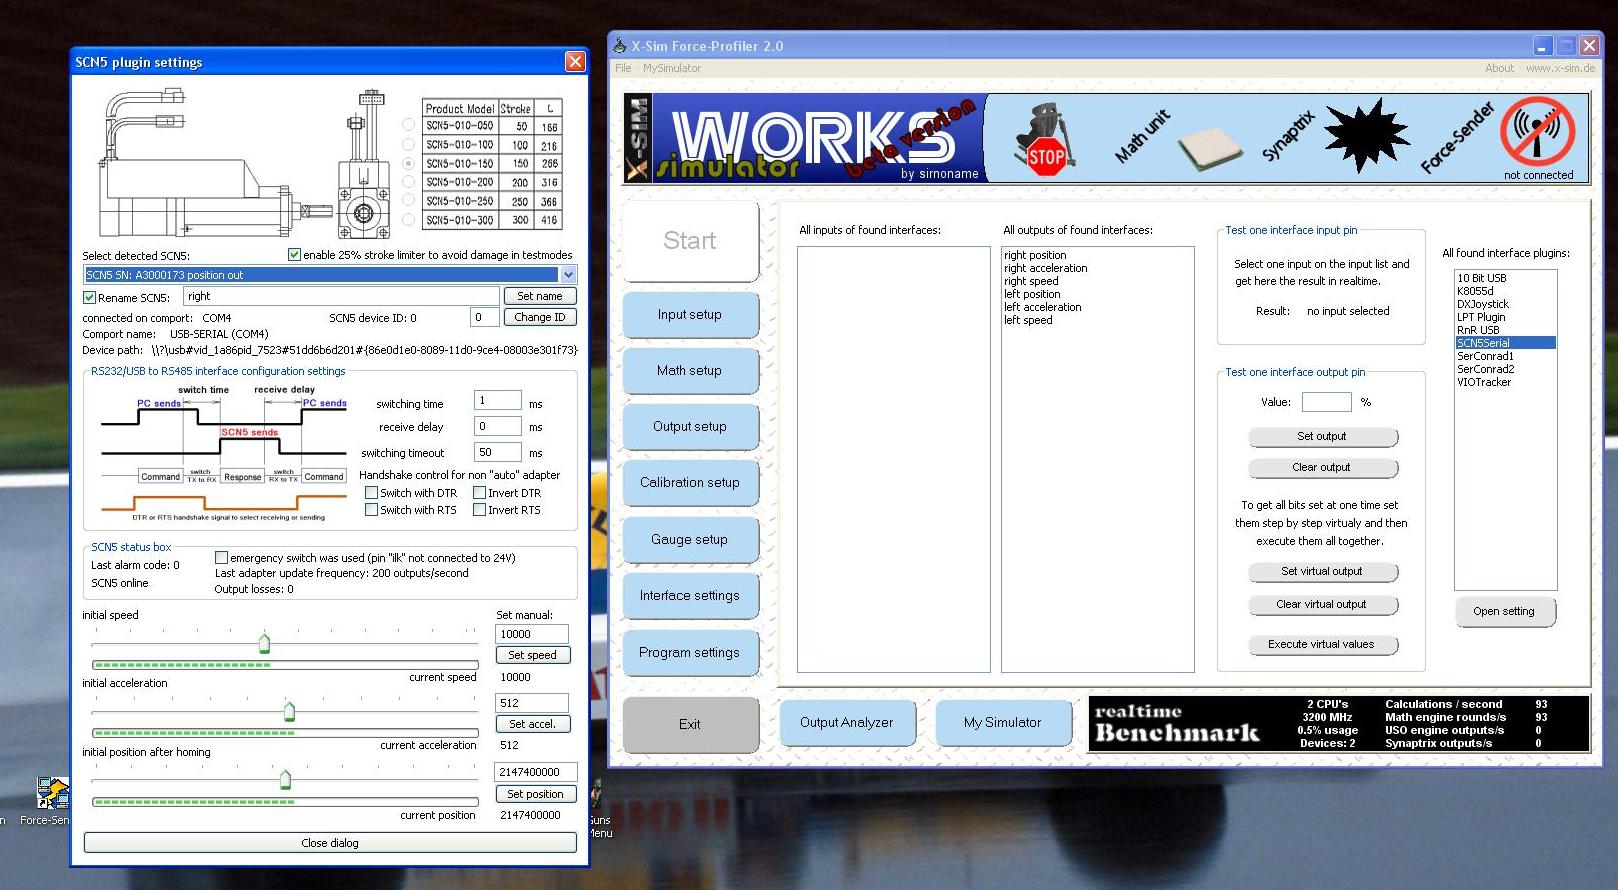Viewport: 1618px width, 890px height.
Task: Select SCN5Serial in interface plugins list
Action: [1505, 343]
